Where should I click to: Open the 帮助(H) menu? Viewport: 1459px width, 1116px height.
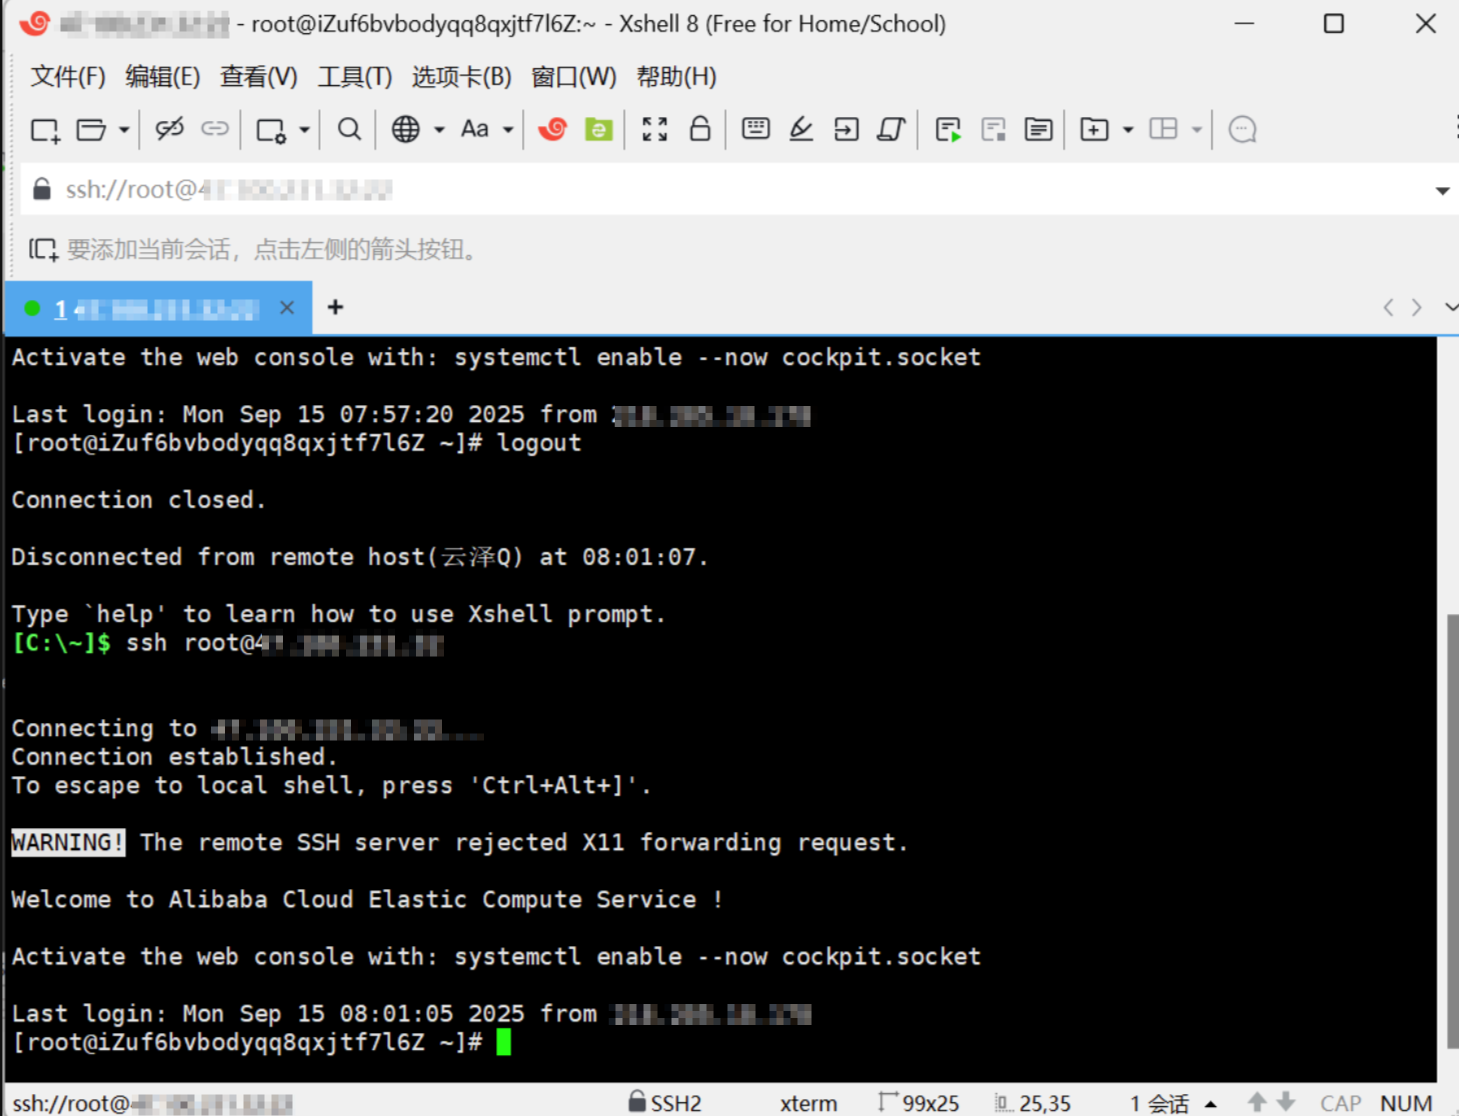(x=677, y=77)
